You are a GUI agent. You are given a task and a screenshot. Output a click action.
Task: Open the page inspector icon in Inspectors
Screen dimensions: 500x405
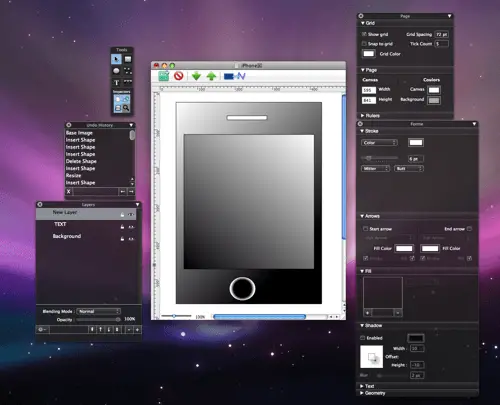click(118, 99)
